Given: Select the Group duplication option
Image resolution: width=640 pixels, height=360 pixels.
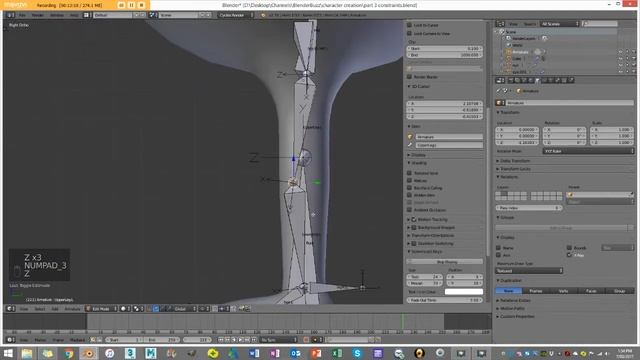Looking at the screenshot, I should point(620,291).
